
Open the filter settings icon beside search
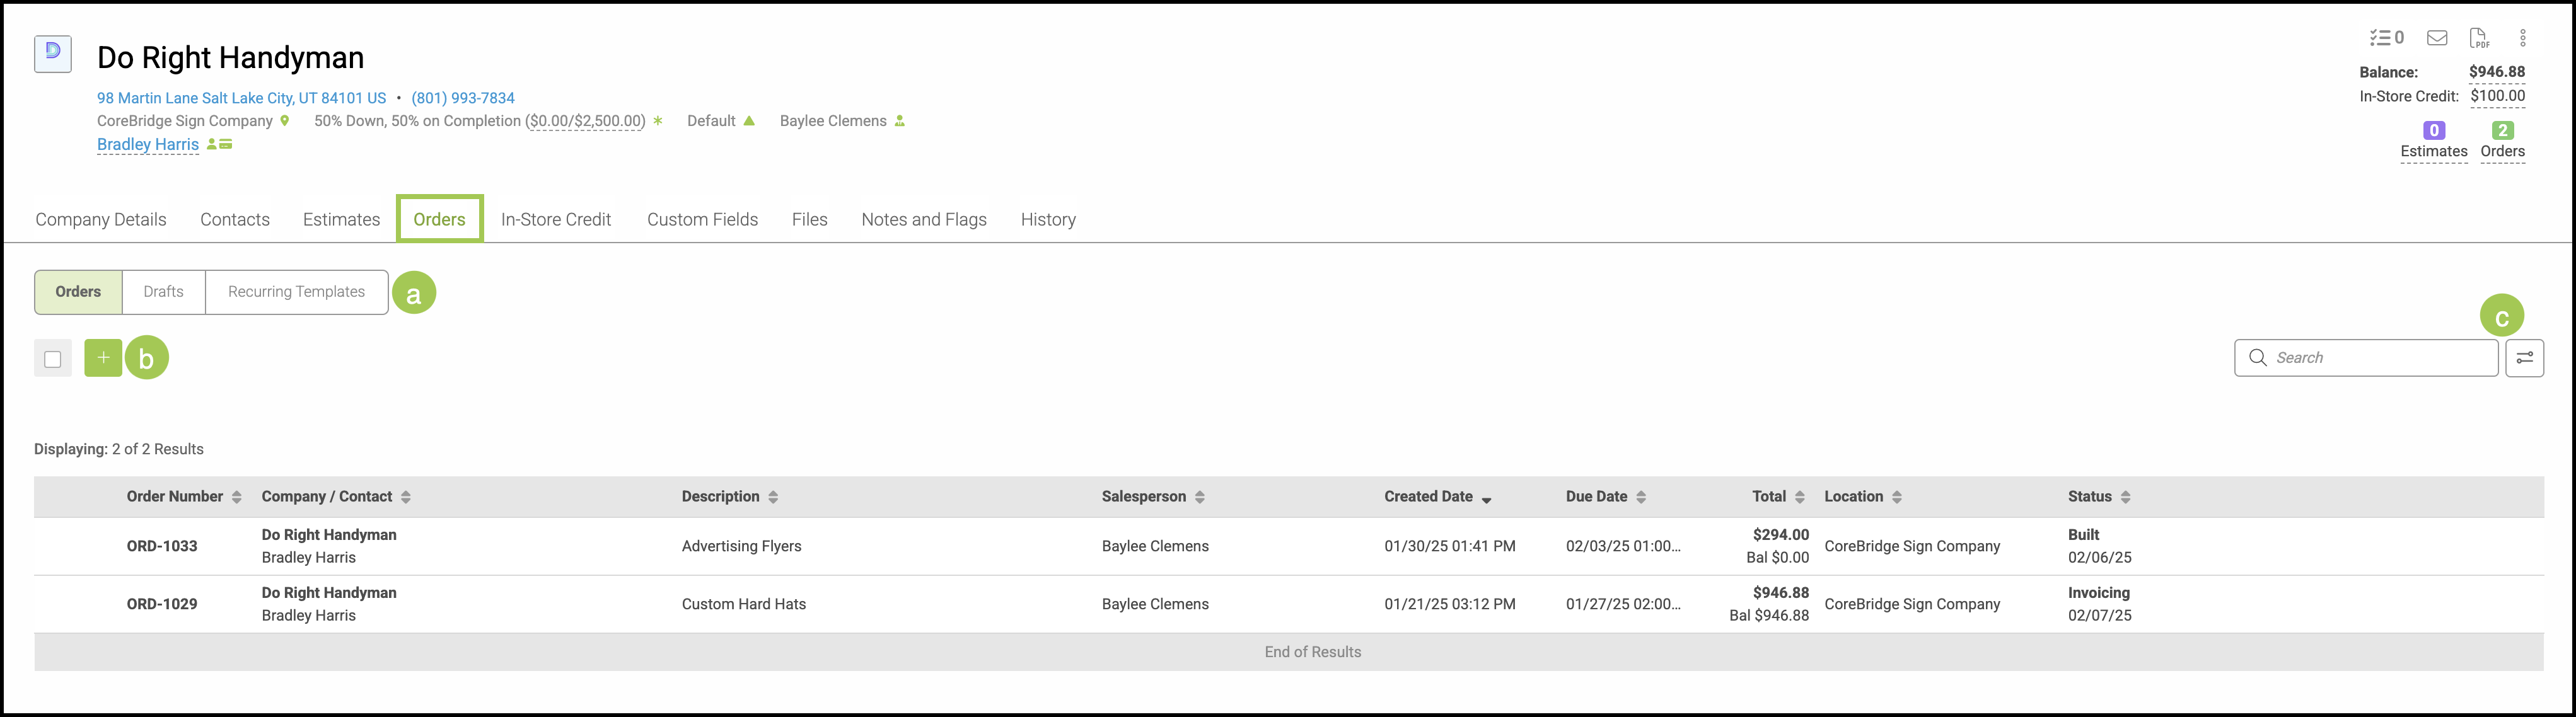pyautogui.click(x=2524, y=358)
